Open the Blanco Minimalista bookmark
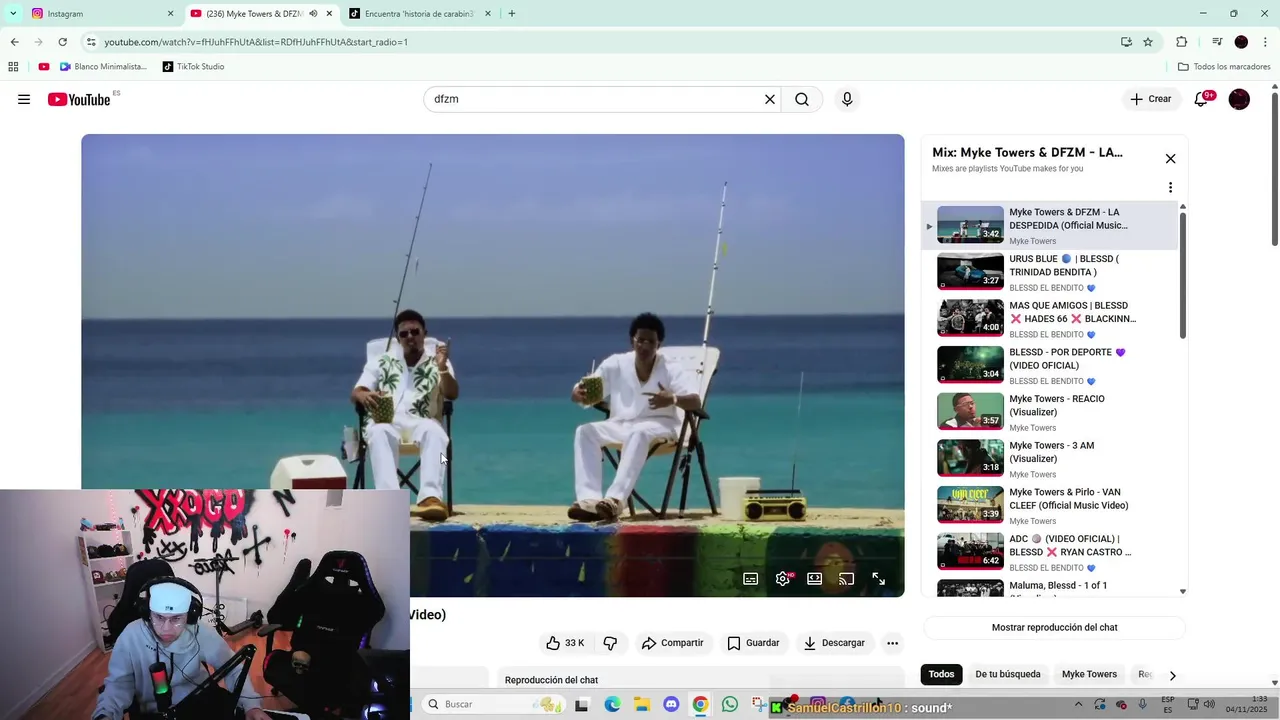Screen dimensions: 1280x720 (x=103, y=67)
